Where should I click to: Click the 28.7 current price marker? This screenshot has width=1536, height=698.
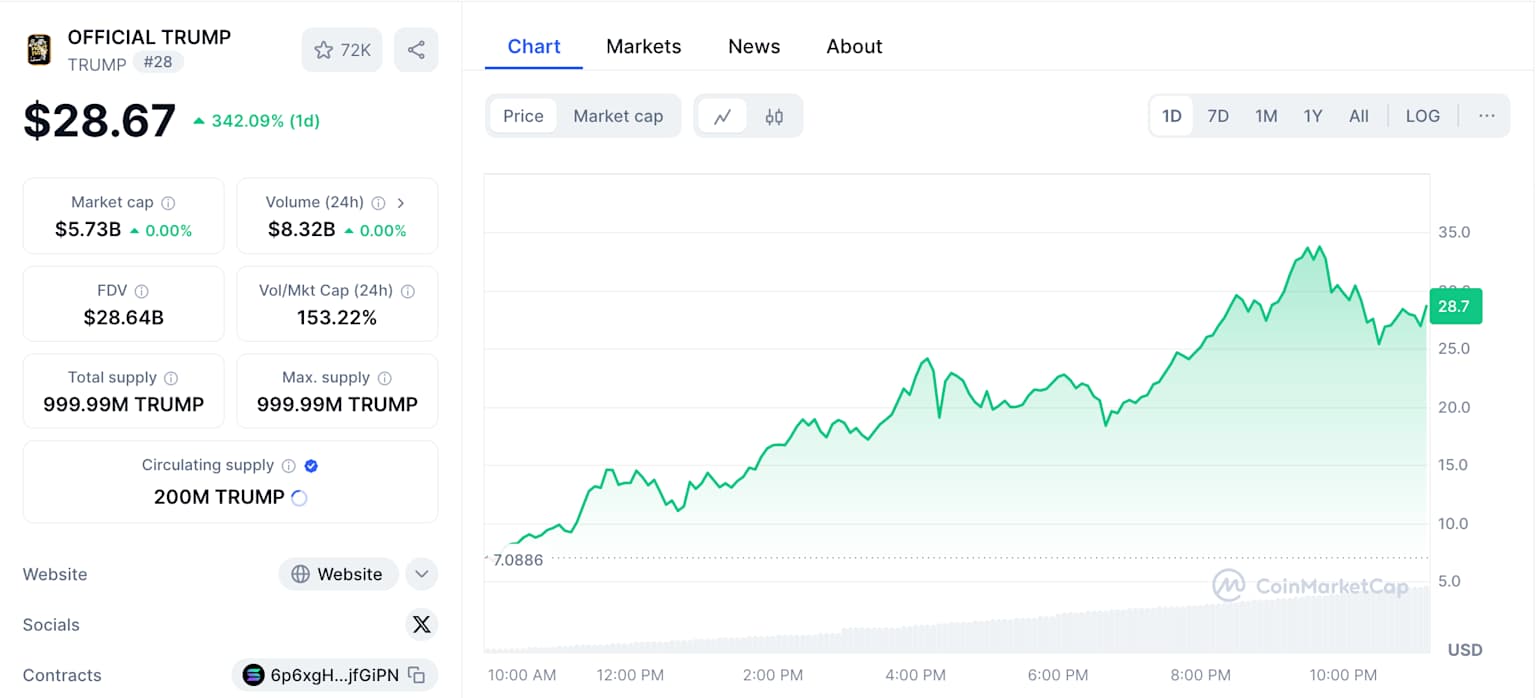coord(1455,306)
